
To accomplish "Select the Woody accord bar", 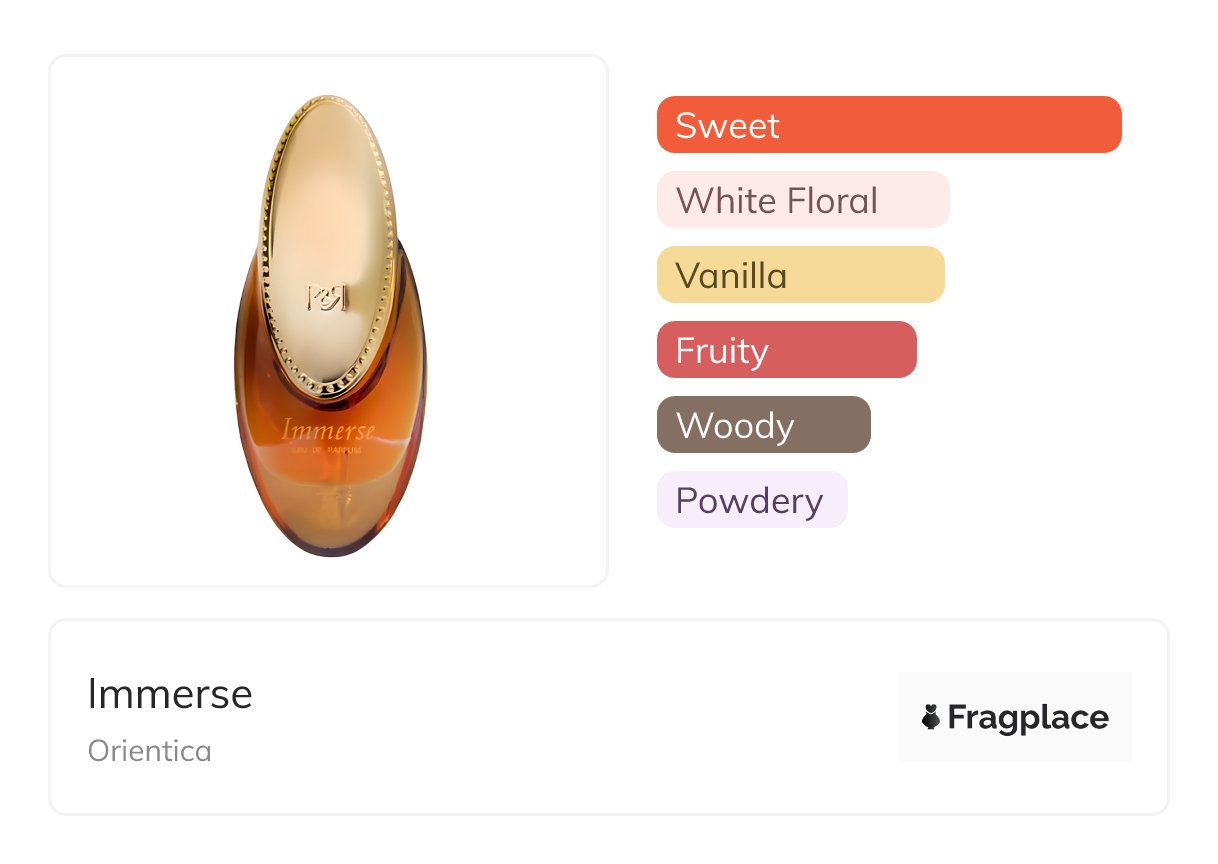I will pyautogui.click(x=764, y=425).
